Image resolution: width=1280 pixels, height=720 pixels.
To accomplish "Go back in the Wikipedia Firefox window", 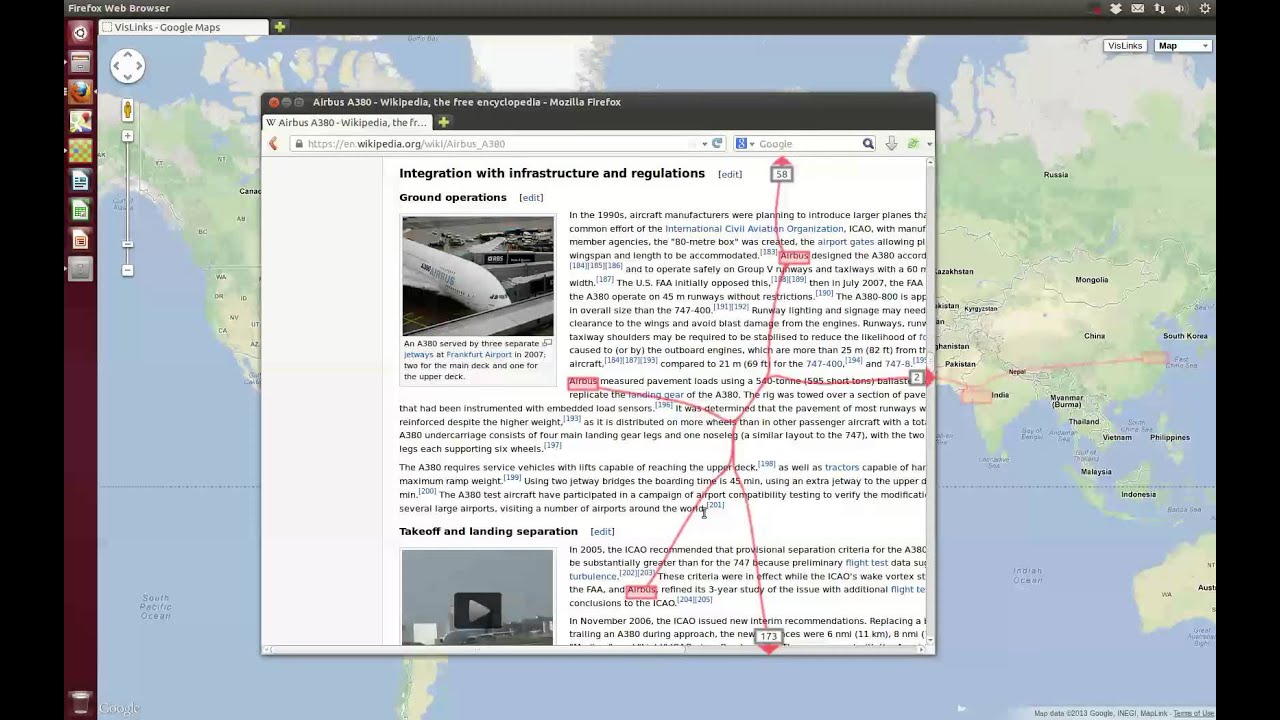I will [273, 144].
